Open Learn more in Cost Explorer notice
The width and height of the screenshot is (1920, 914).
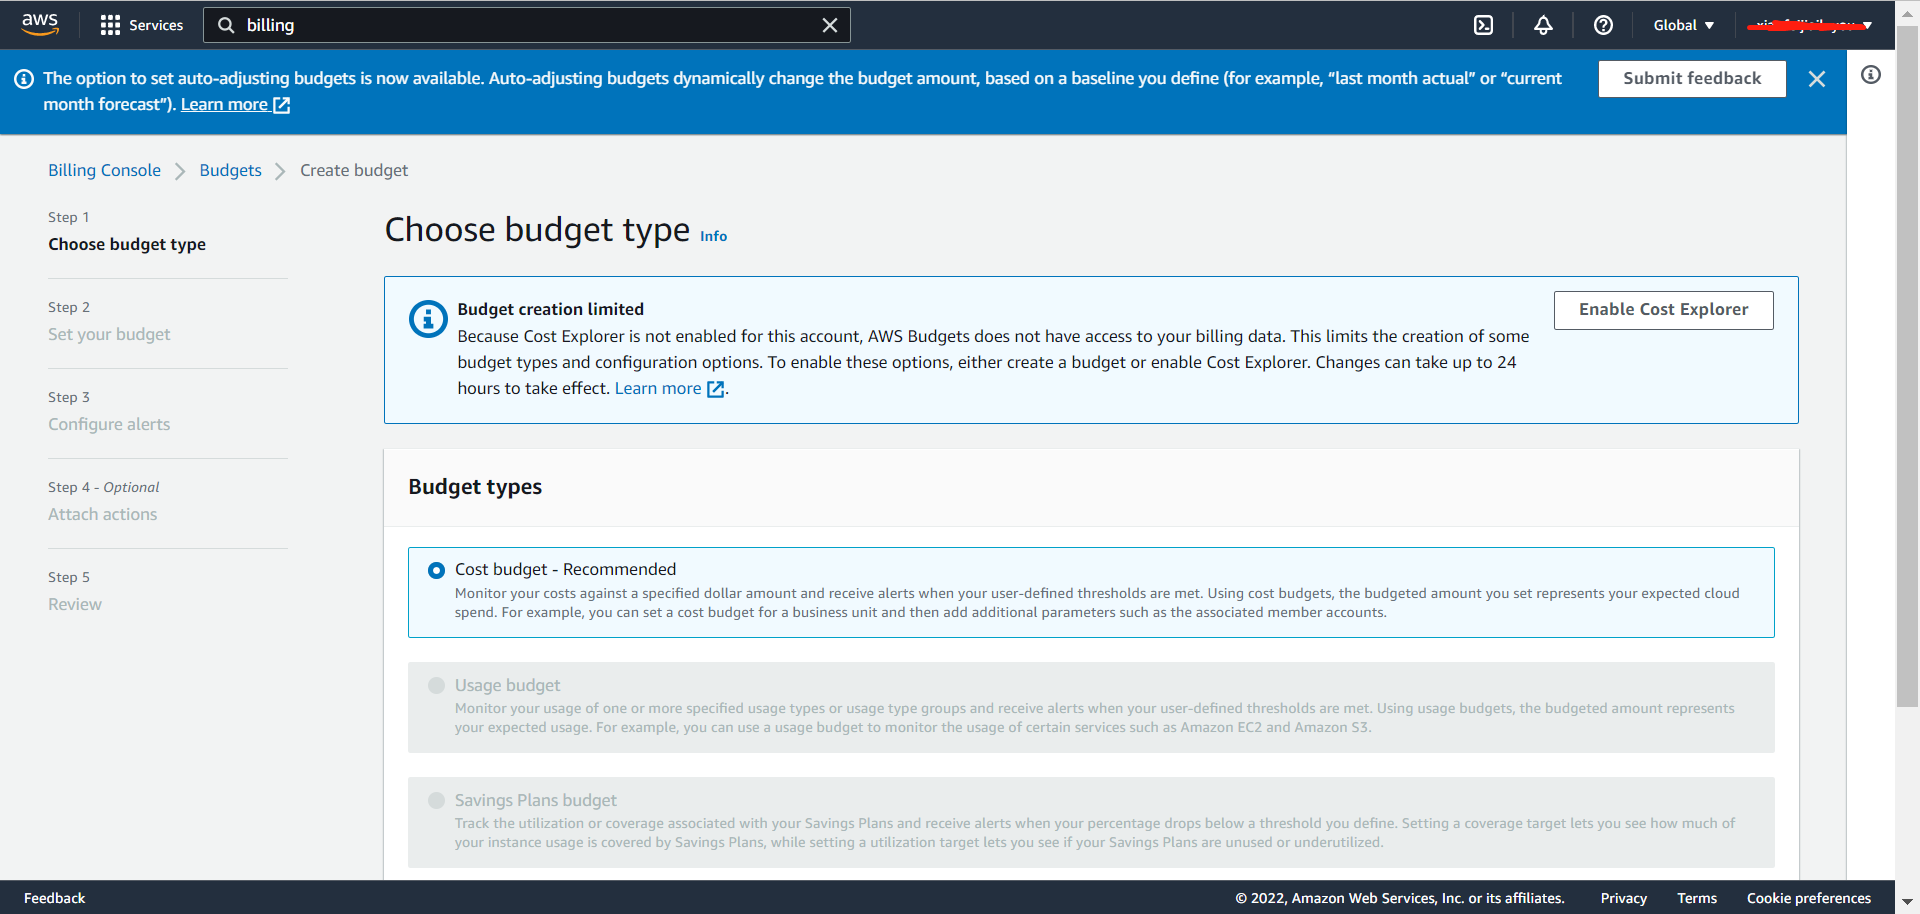pyautogui.click(x=669, y=388)
